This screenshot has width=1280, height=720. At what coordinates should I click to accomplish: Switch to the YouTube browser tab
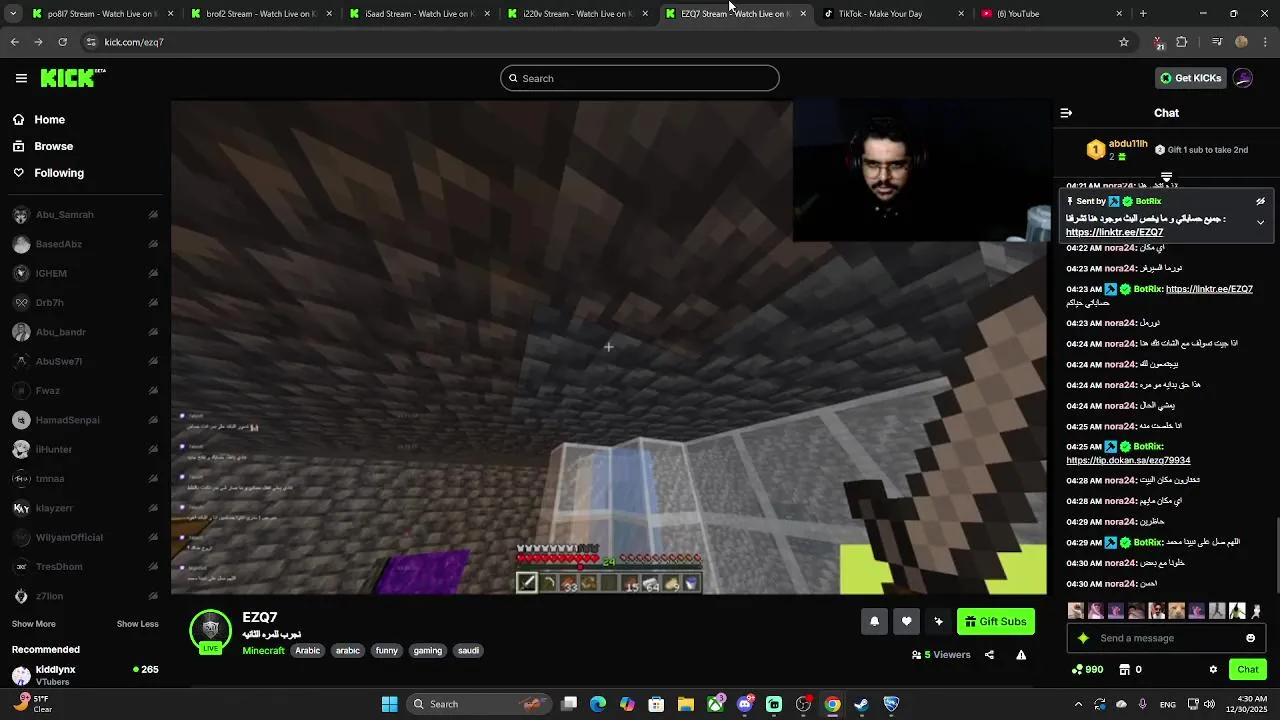tap(1052, 14)
